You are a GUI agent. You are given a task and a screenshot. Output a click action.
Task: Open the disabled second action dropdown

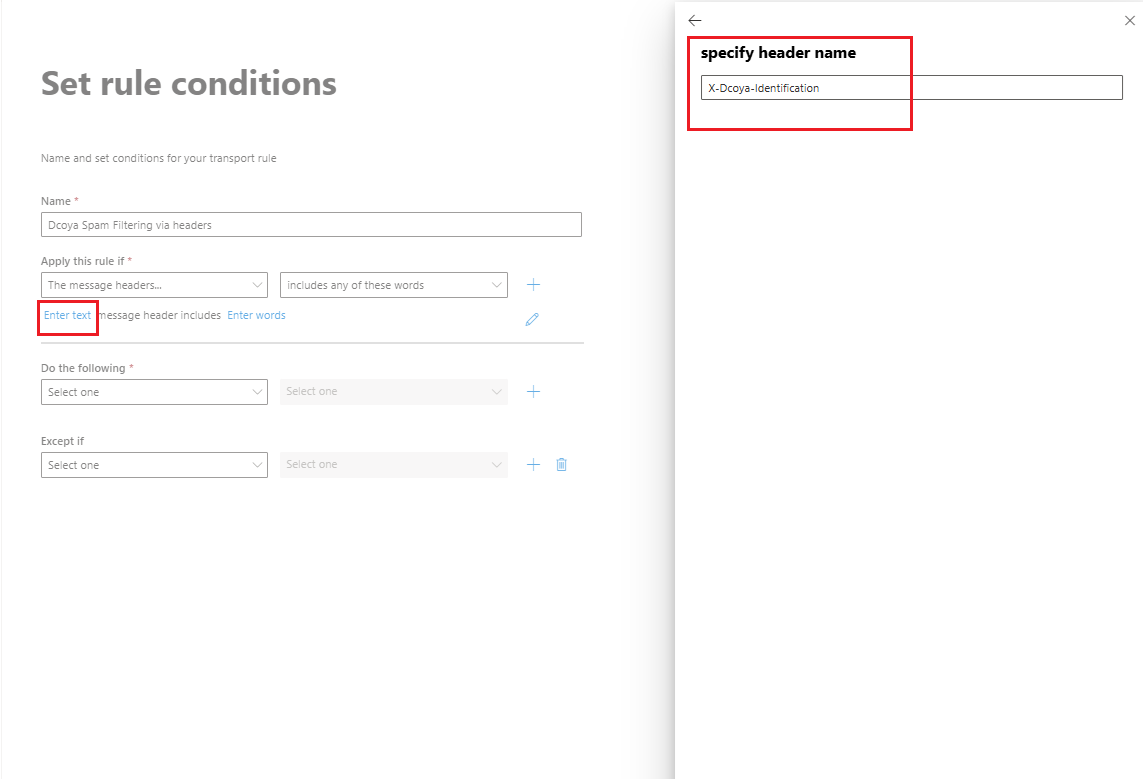click(393, 392)
